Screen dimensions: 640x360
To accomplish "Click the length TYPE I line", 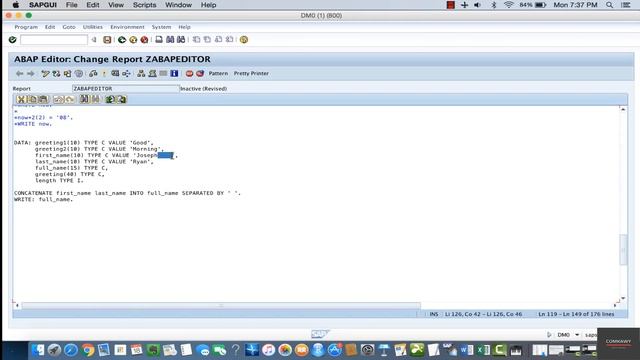I will click(59, 180).
